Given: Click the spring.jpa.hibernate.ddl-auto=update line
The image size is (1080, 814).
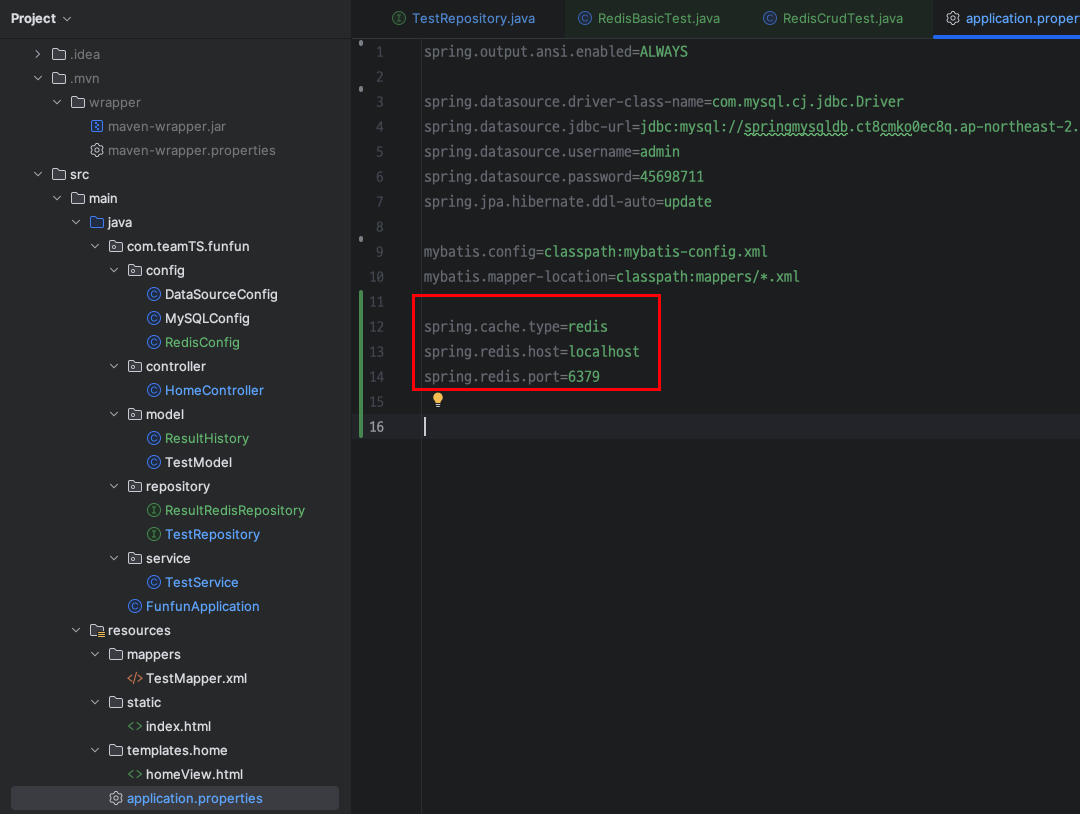Looking at the screenshot, I should [568, 202].
